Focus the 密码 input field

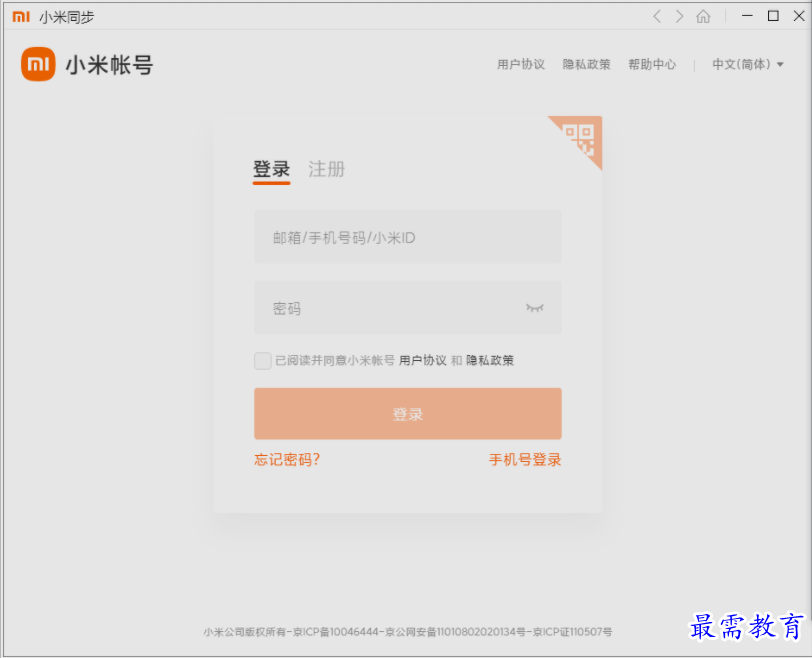coord(408,308)
